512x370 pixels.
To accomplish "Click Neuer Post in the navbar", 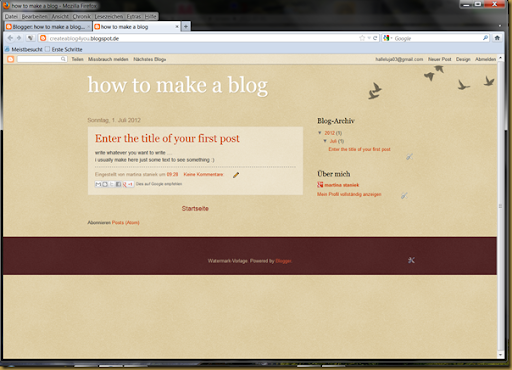I will pos(439,59).
